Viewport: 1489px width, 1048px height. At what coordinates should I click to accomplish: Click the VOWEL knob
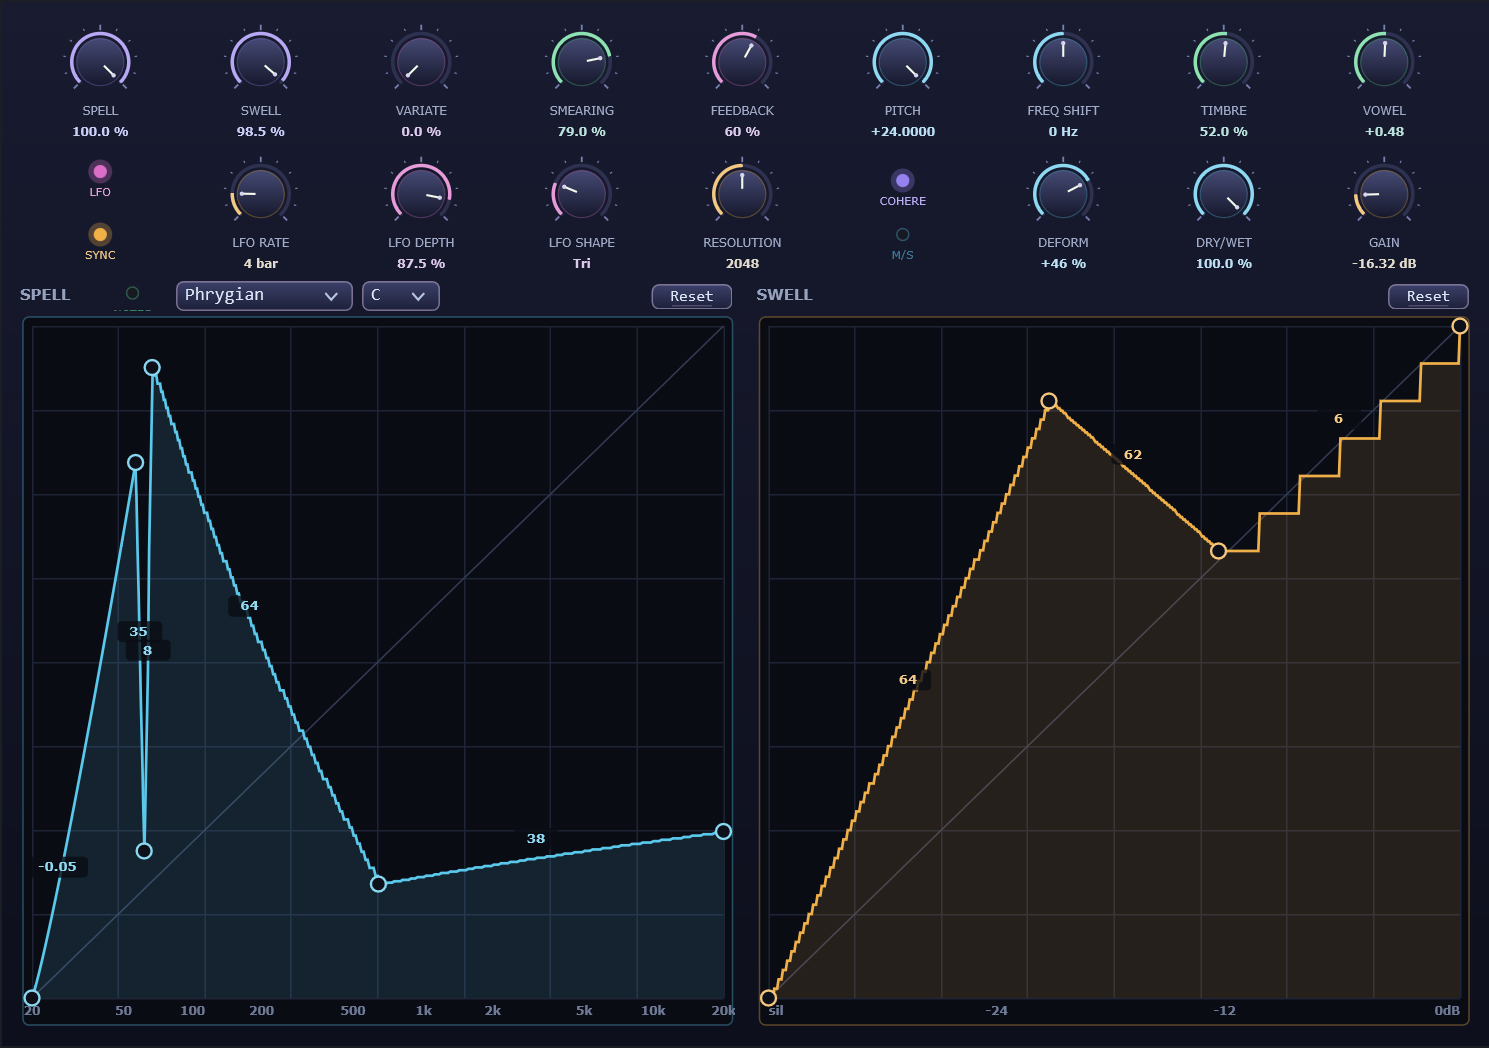click(x=1384, y=61)
